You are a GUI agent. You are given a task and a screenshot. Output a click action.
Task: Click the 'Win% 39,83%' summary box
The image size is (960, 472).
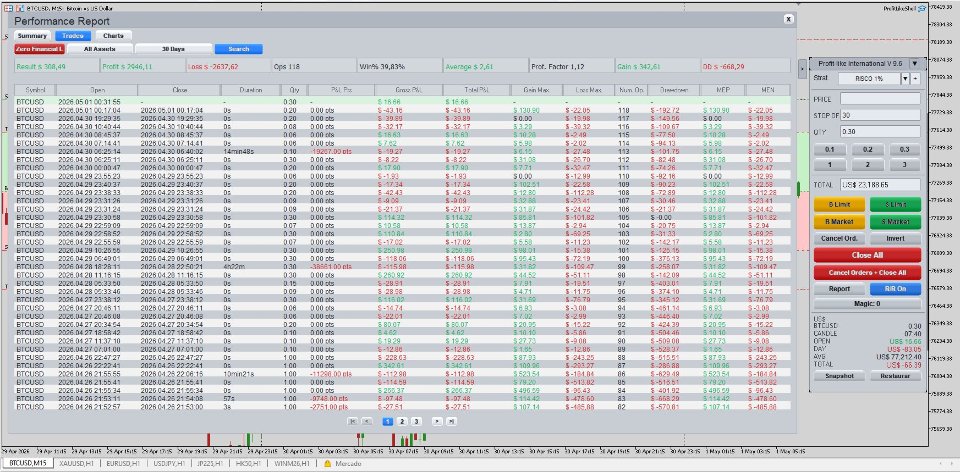(x=398, y=66)
